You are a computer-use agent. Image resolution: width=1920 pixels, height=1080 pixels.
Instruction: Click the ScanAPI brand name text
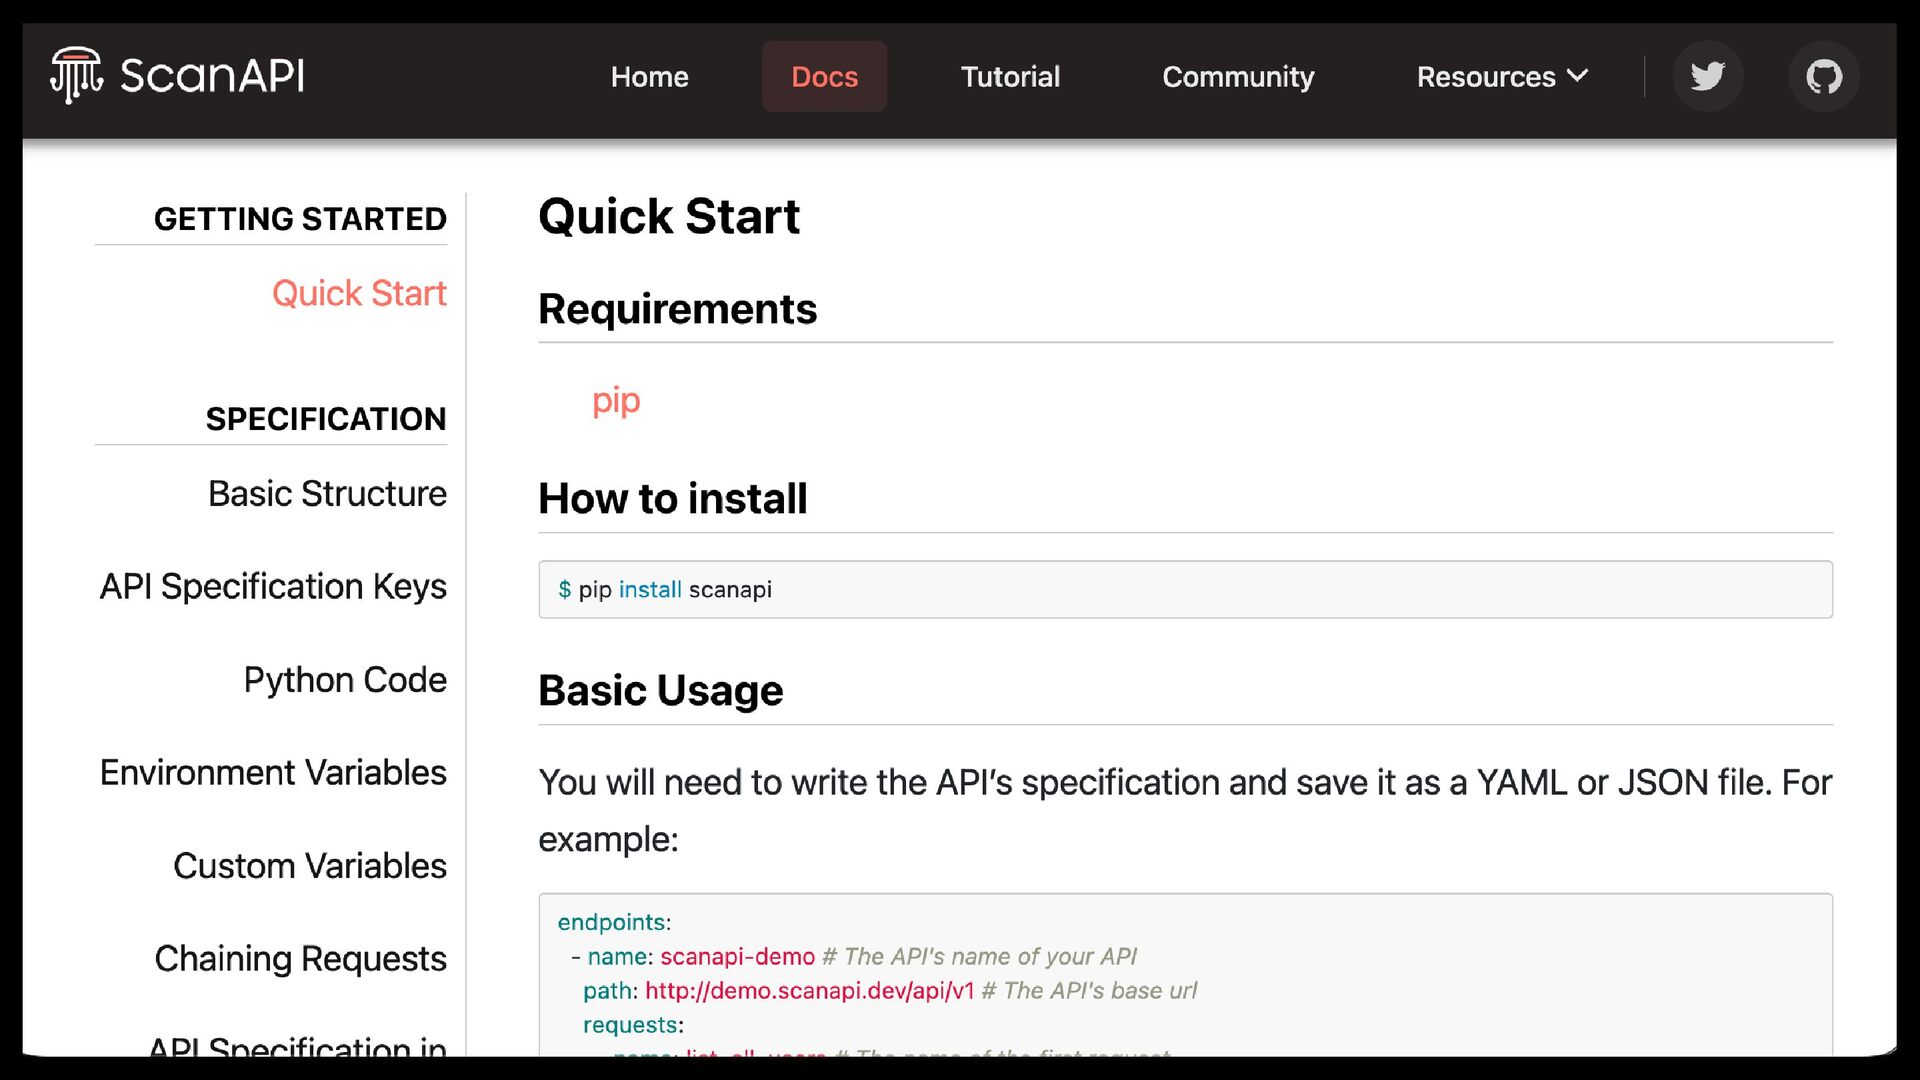coord(212,76)
